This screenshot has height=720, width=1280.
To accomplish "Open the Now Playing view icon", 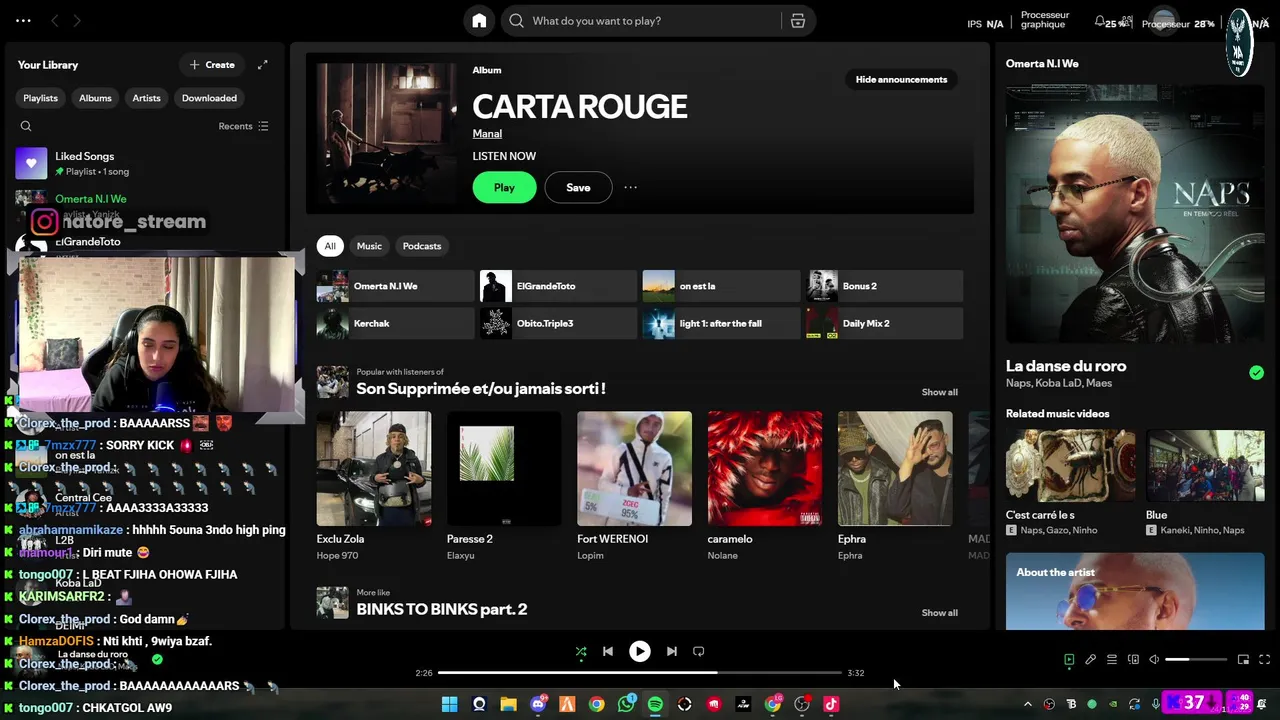I will click(1069, 660).
